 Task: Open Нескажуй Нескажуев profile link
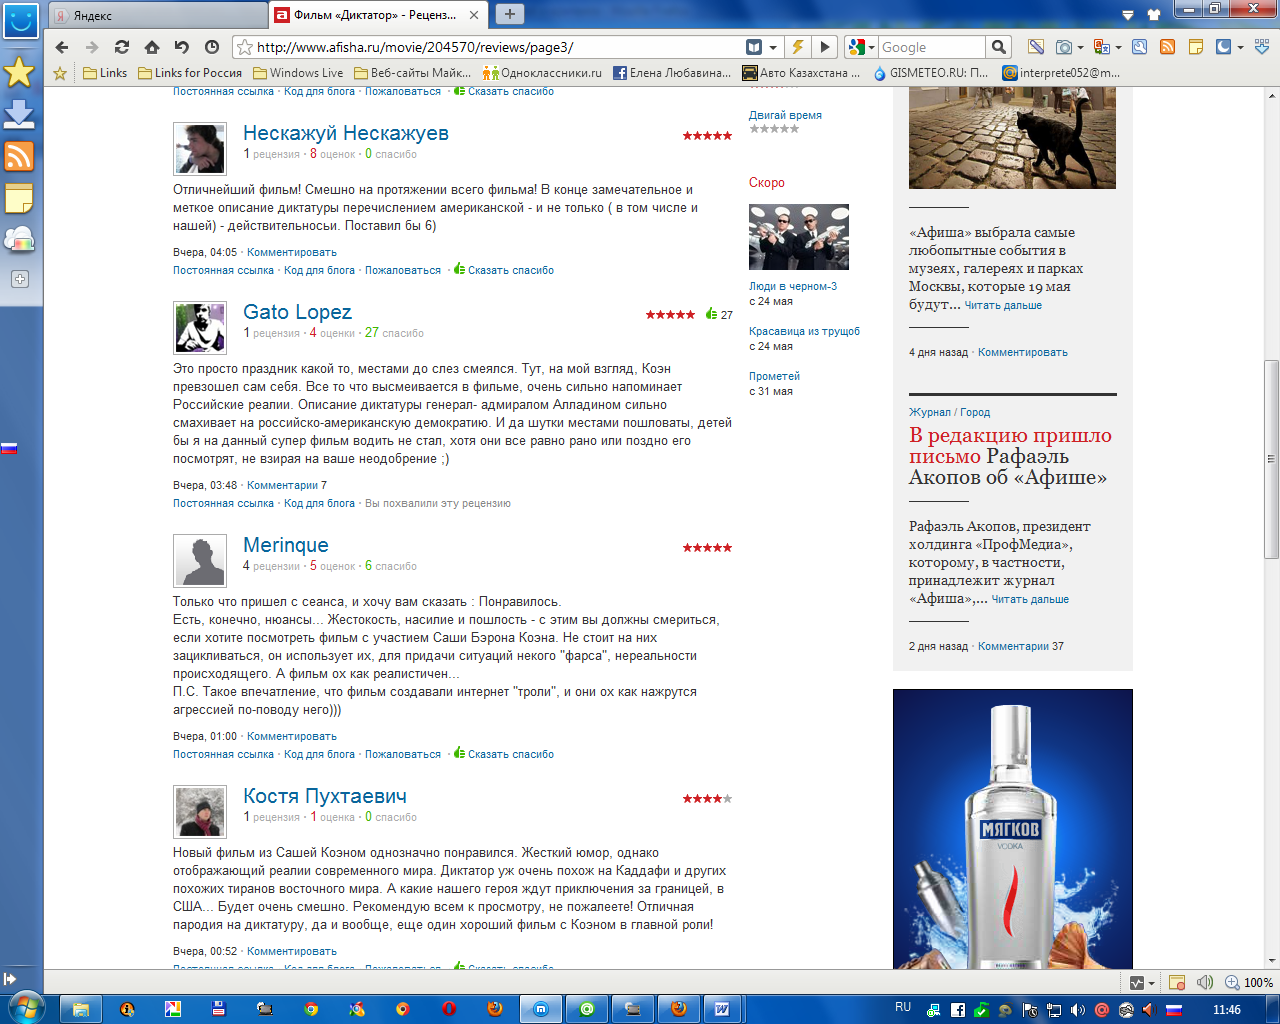(346, 133)
